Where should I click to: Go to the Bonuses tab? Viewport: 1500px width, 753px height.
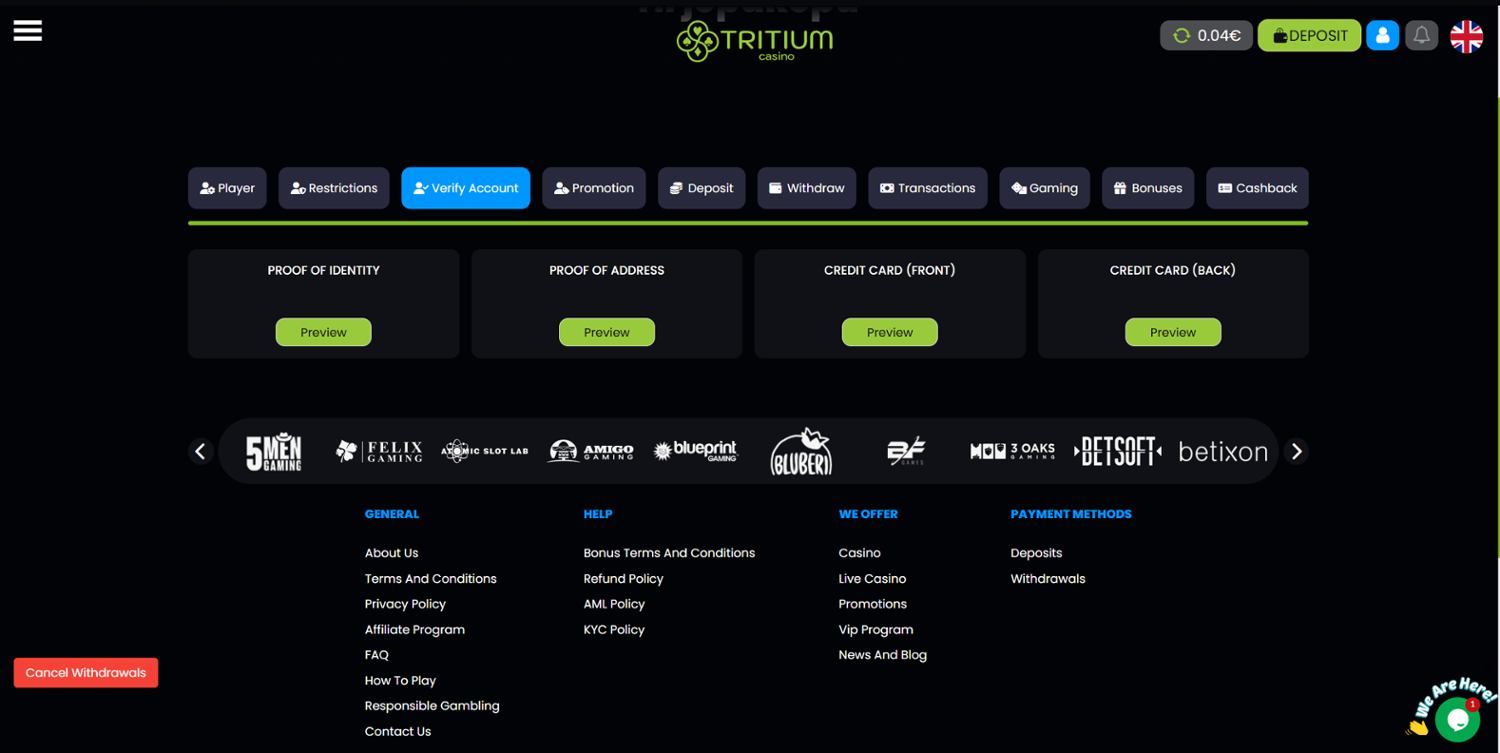click(x=1147, y=188)
